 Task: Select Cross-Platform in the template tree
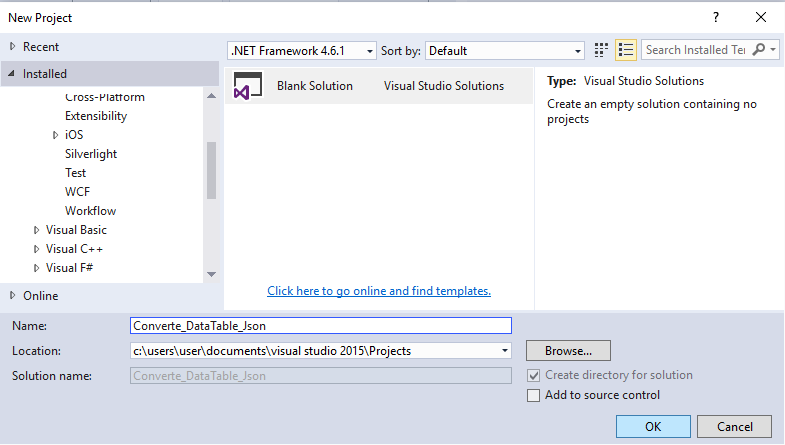click(105, 97)
